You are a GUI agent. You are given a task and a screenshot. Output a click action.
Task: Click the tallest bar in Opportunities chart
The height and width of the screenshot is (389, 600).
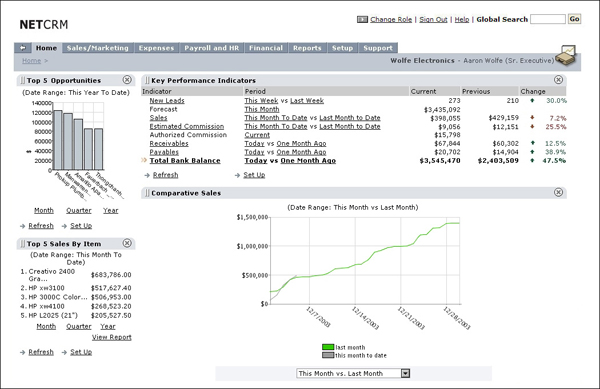[x=58, y=140]
